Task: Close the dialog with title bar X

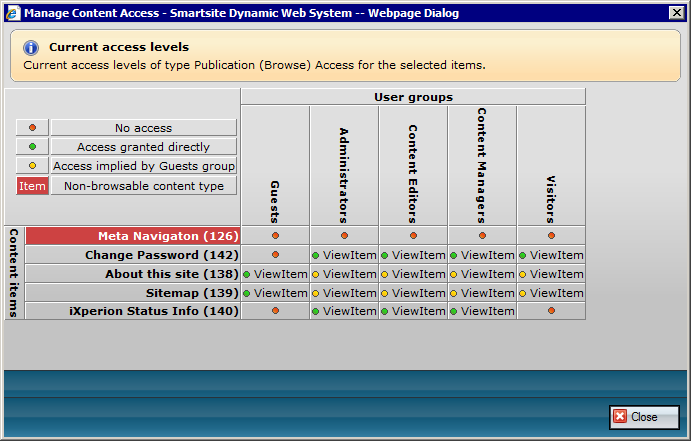Action: [676, 13]
